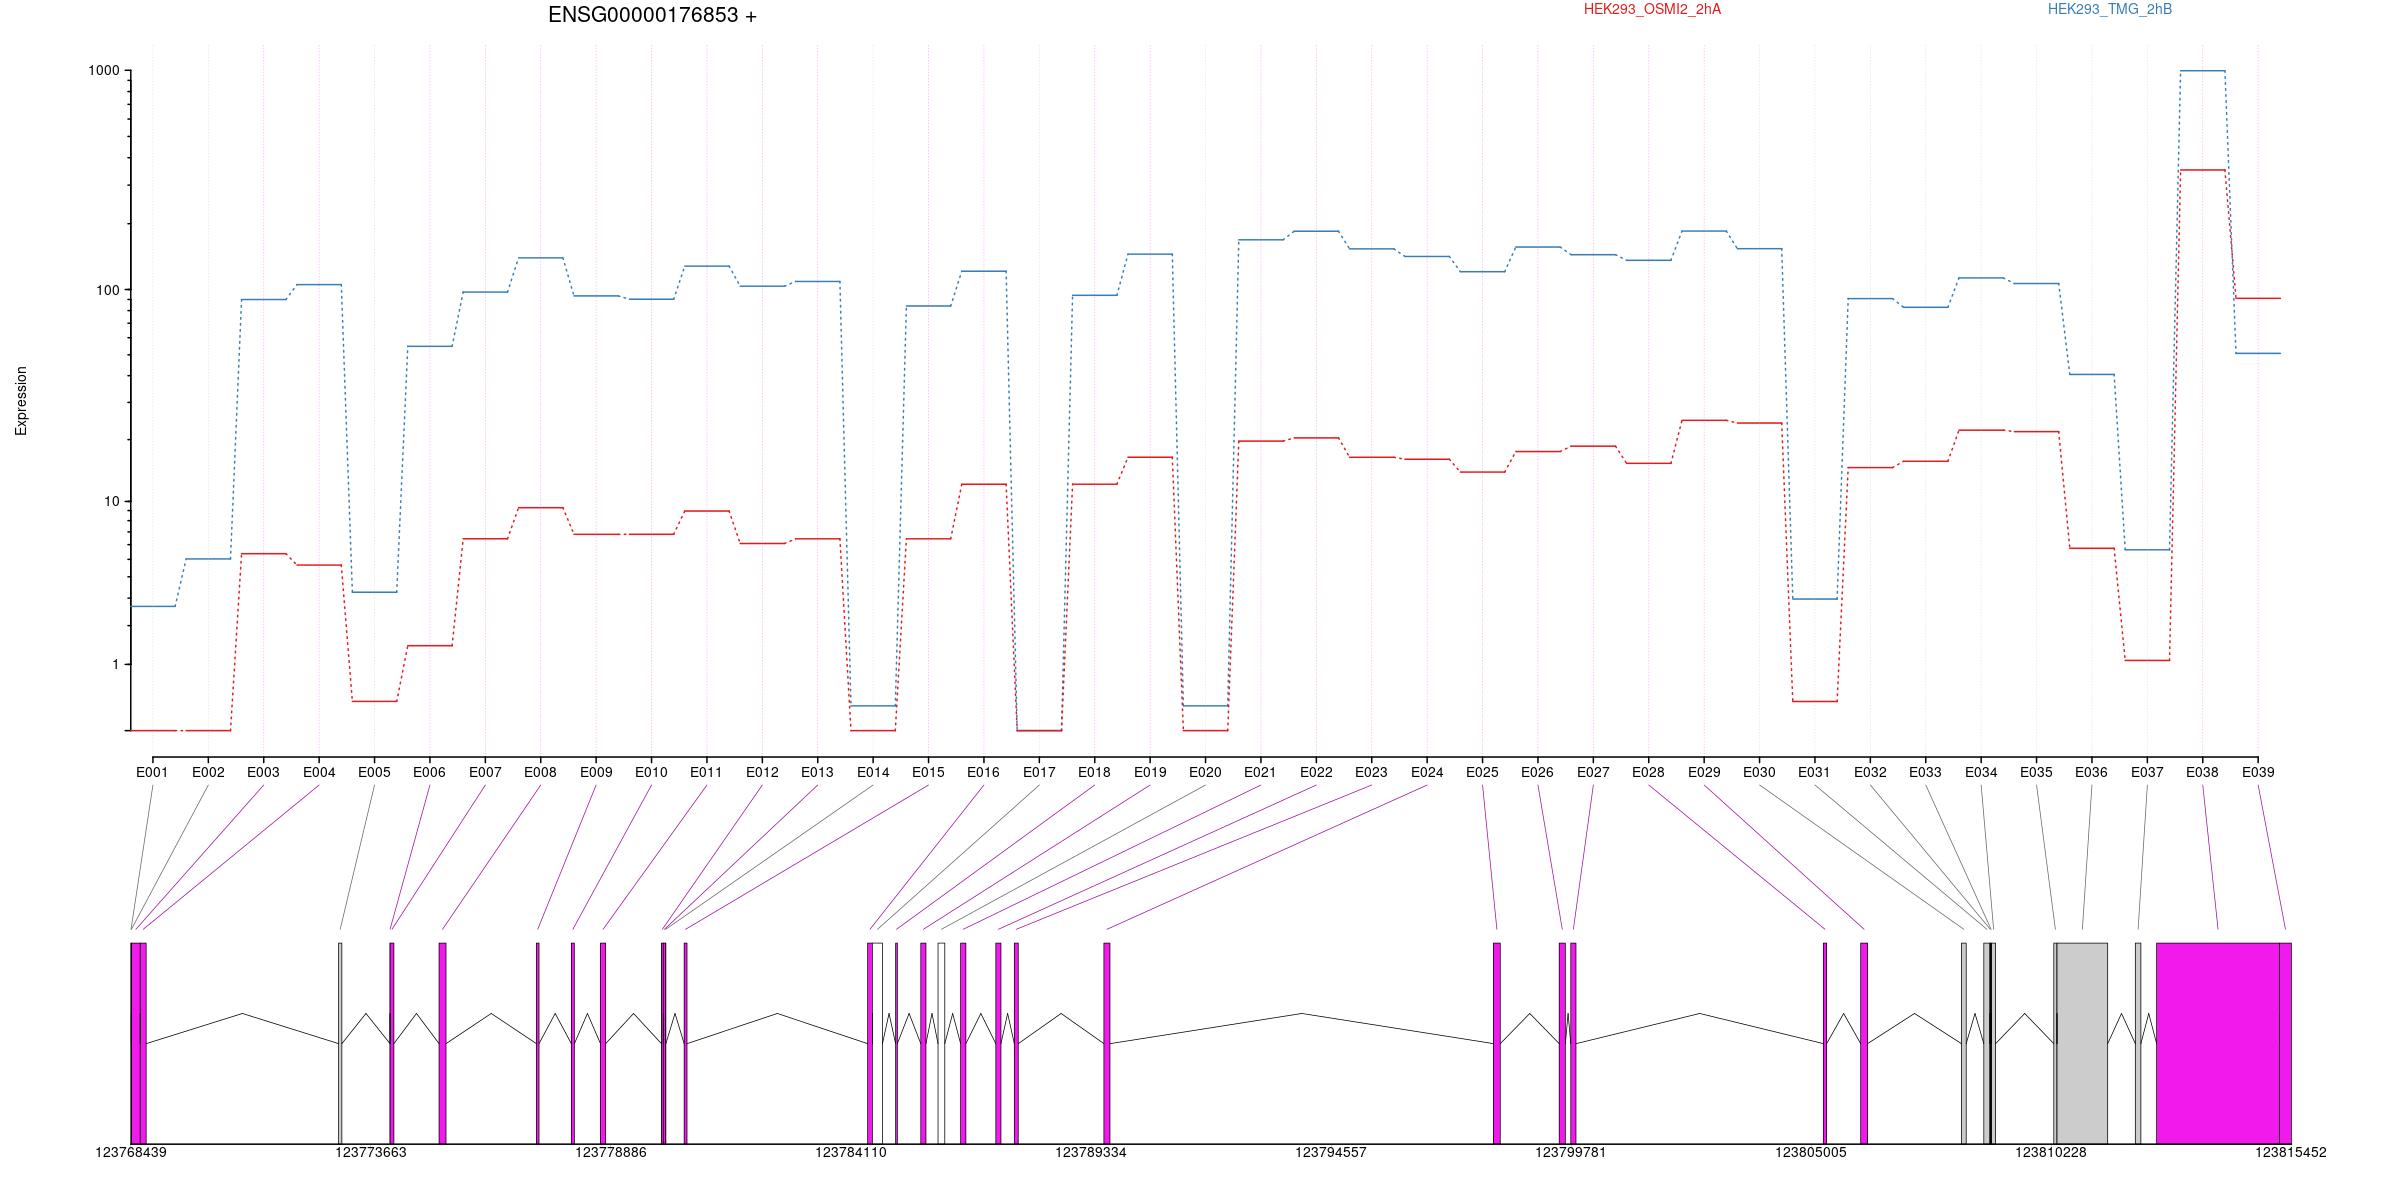Click exon label E007
The image size is (2400, 1200).
(485, 772)
